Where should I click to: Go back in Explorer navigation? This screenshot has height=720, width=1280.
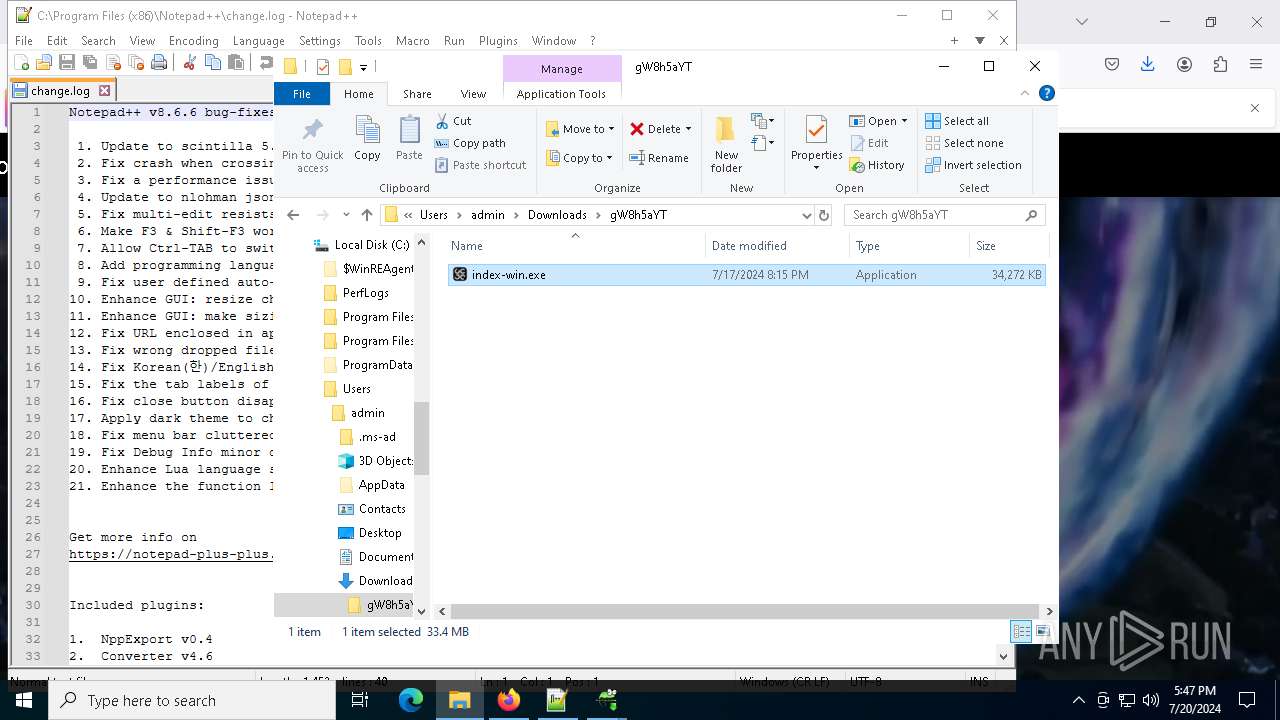click(293, 215)
